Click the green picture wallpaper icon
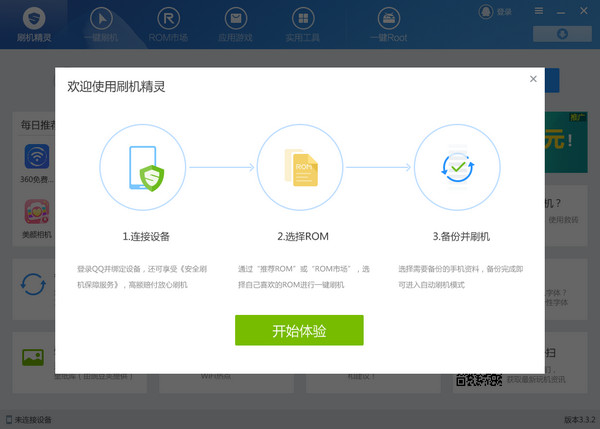This screenshot has width=600, height=429. 33,357
